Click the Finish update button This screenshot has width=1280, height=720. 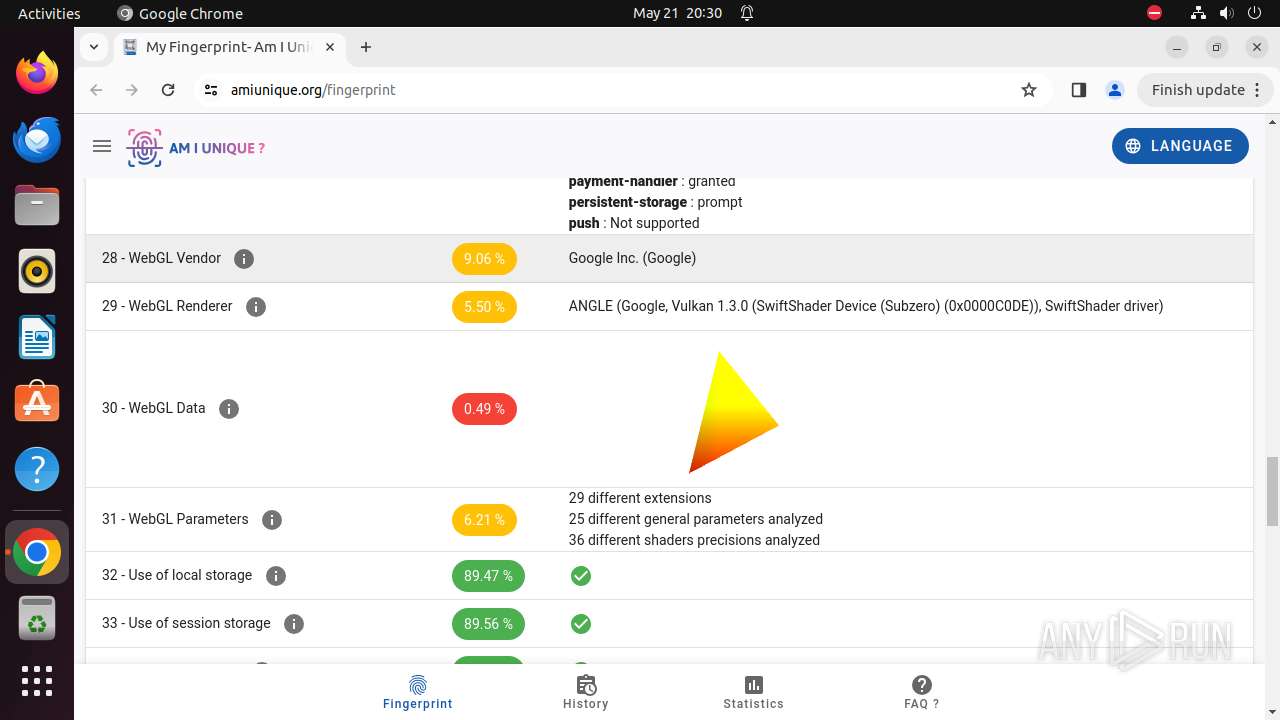(x=1207, y=90)
